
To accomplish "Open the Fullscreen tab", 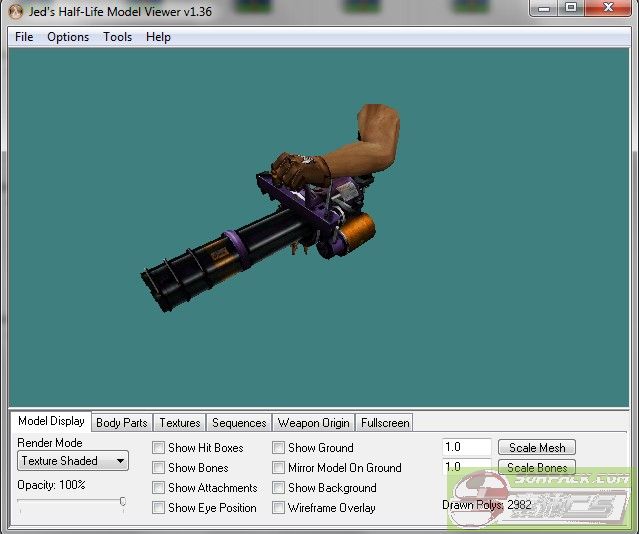I will (385, 423).
